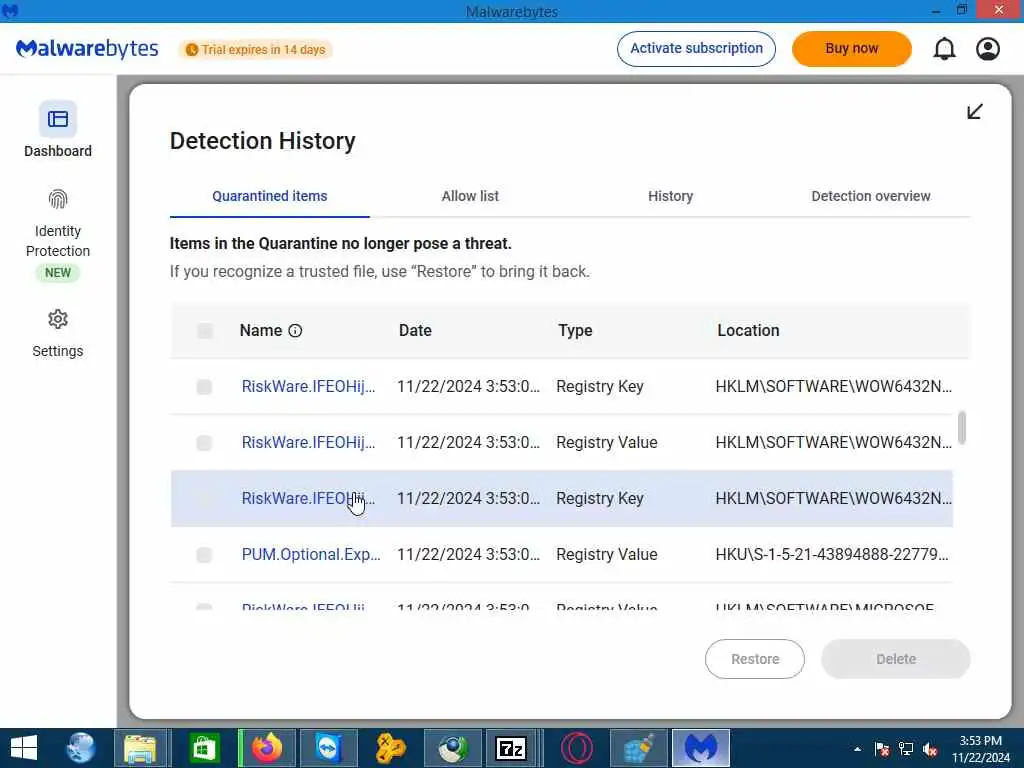The height and width of the screenshot is (768, 1024).
Task: Click the Malwarebytes logo
Action: pos(87,49)
